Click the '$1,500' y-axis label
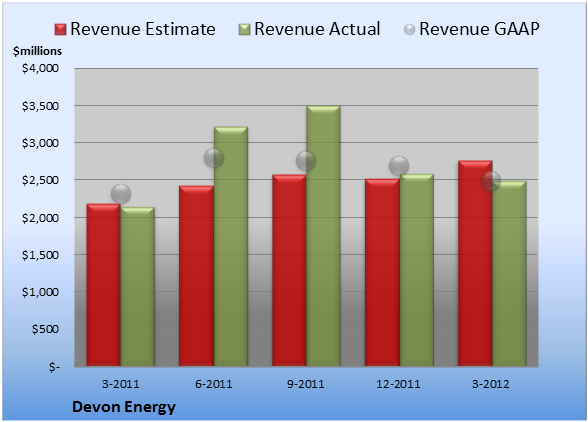588x422 pixels. click(x=40, y=255)
